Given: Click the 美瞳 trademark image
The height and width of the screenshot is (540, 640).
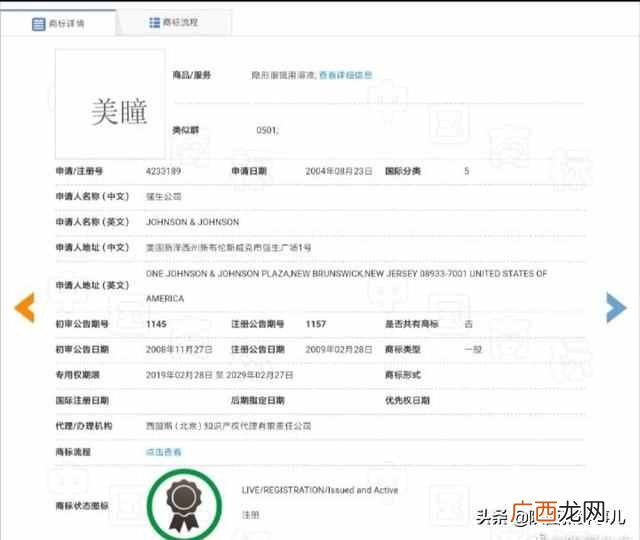Looking at the screenshot, I should click(110, 104).
